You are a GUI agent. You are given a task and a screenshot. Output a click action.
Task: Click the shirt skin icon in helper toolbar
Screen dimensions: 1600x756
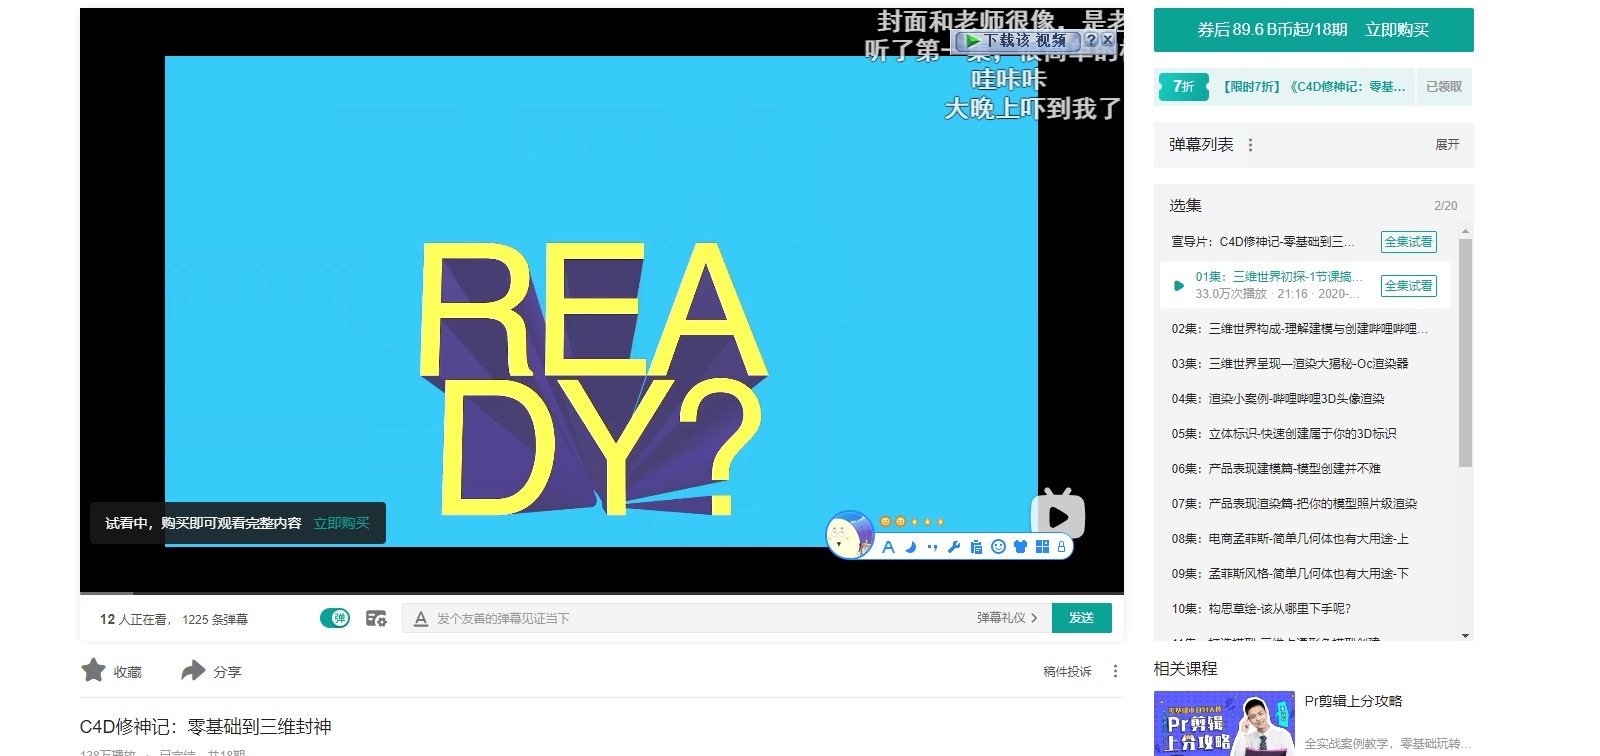[1020, 547]
